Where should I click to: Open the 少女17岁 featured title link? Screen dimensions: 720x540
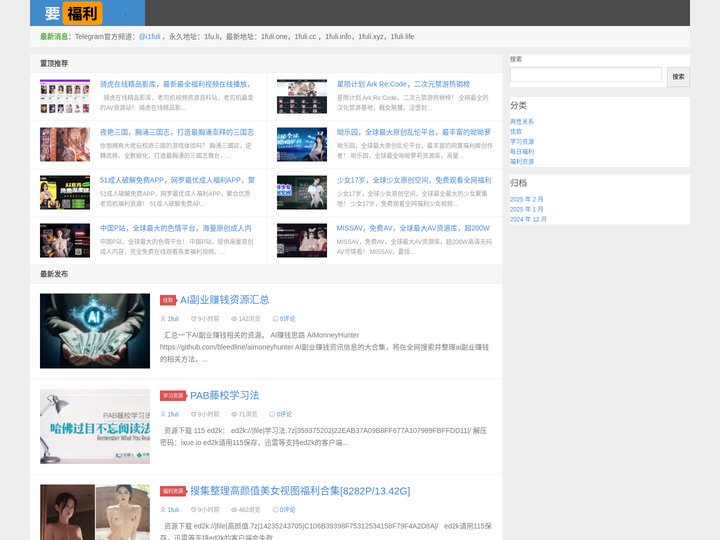414,180
